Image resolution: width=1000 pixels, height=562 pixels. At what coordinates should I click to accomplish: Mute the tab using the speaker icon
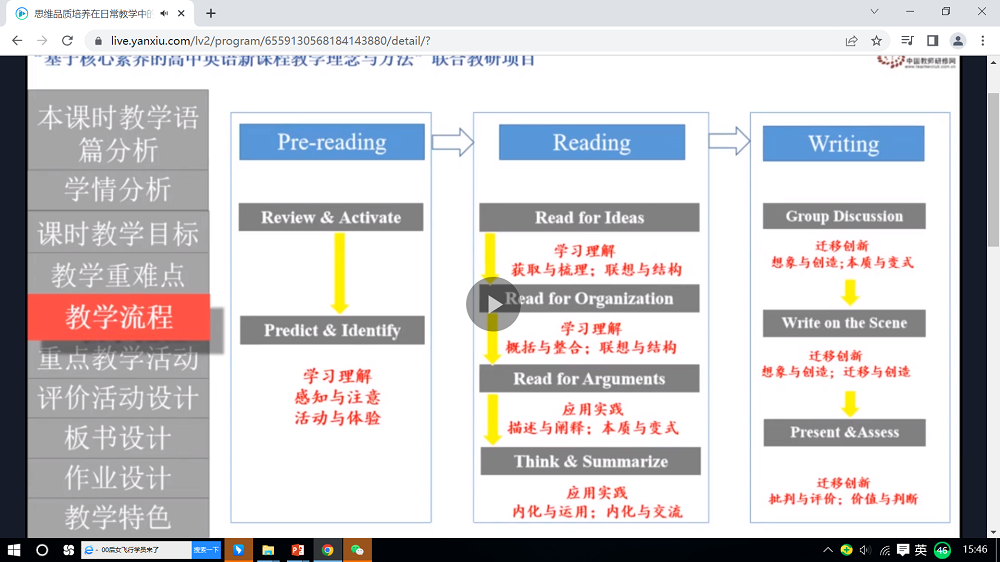164,13
